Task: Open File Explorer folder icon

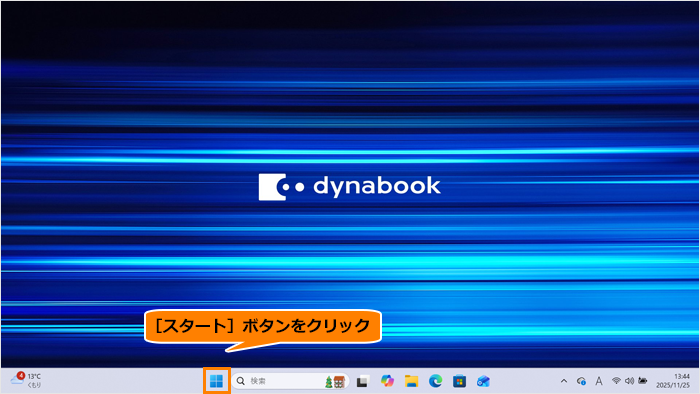Action: tap(411, 381)
